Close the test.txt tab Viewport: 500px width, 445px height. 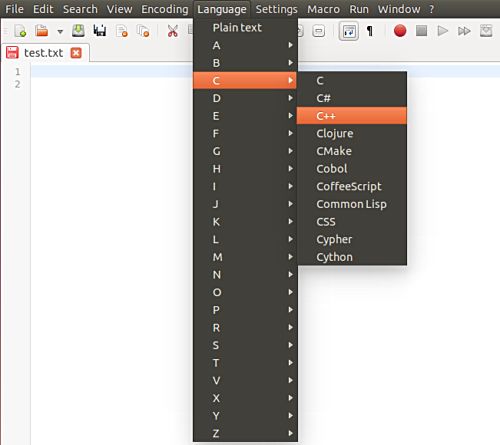click(x=76, y=53)
